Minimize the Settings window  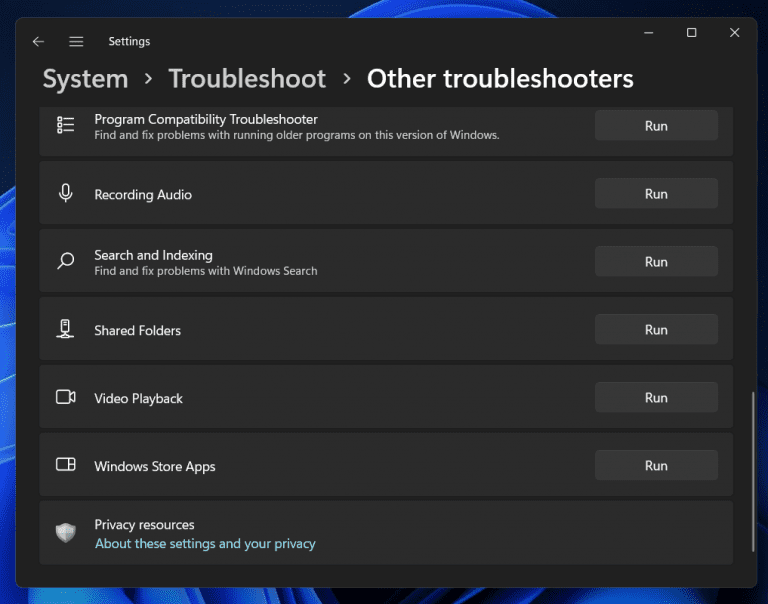pyautogui.click(x=648, y=33)
